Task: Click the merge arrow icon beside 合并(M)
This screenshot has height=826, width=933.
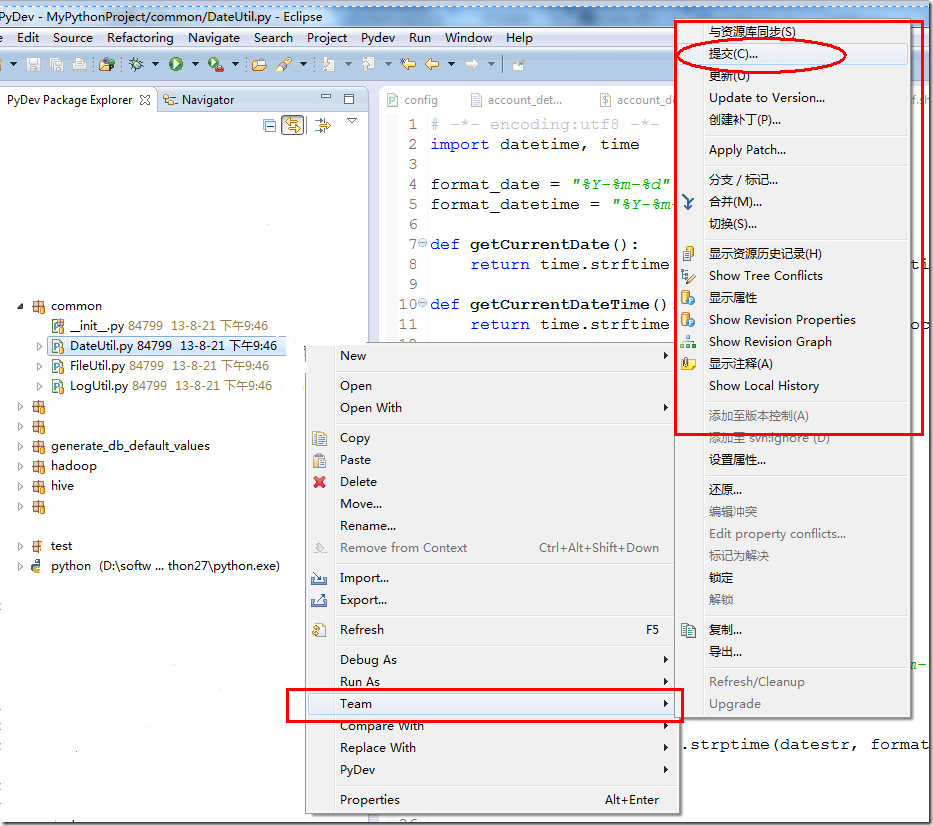Action: 688,202
